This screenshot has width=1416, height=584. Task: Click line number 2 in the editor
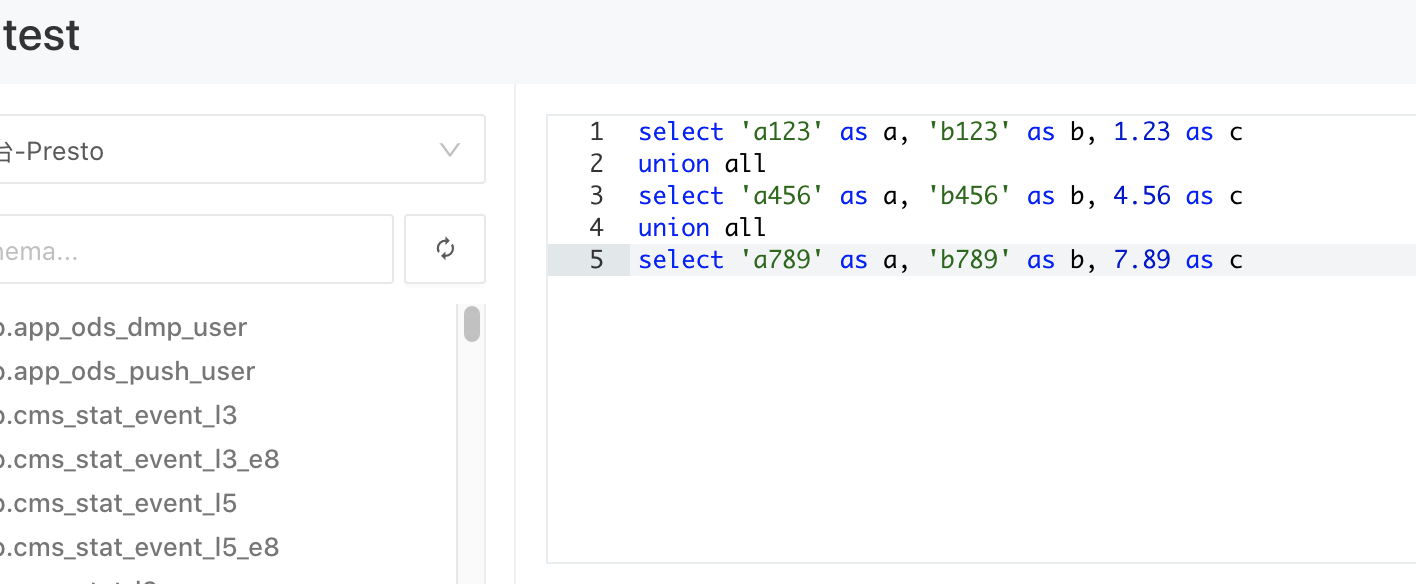[x=596, y=163]
